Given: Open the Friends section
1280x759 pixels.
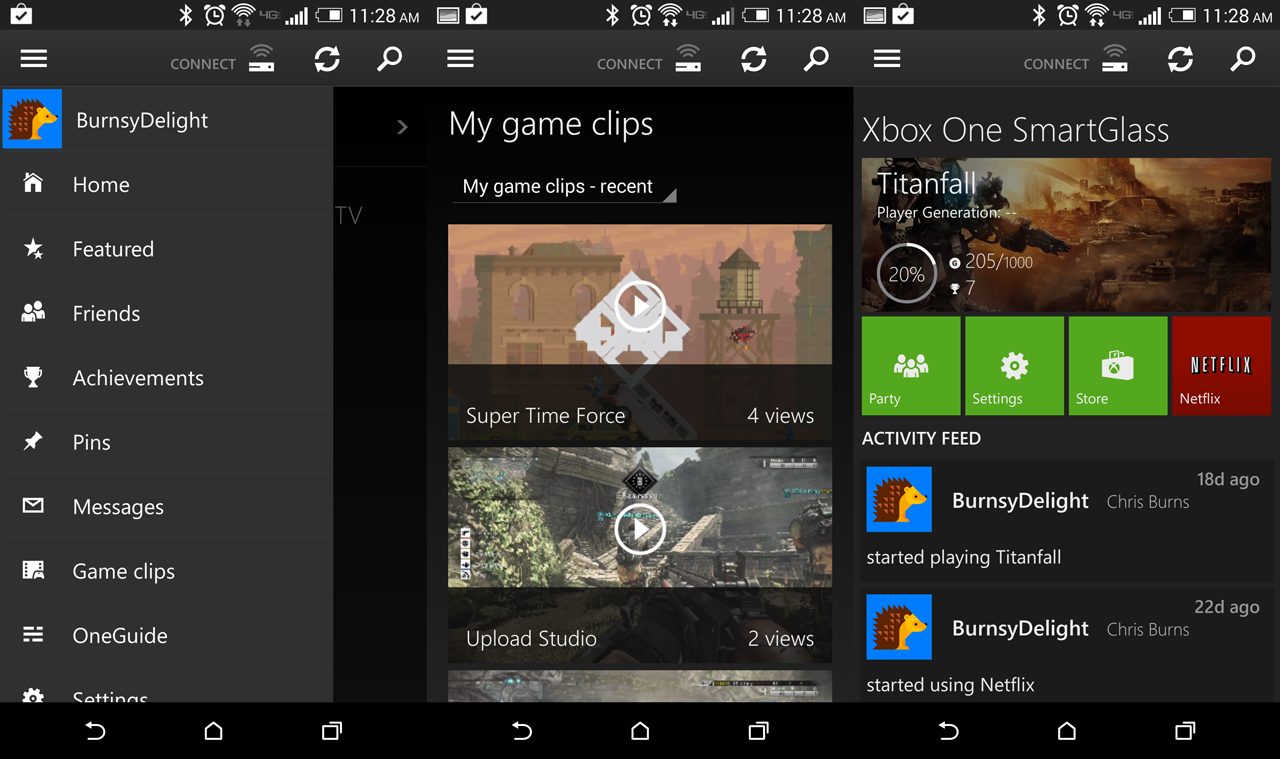Looking at the screenshot, I should pyautogui.click(x=32, y=313).
